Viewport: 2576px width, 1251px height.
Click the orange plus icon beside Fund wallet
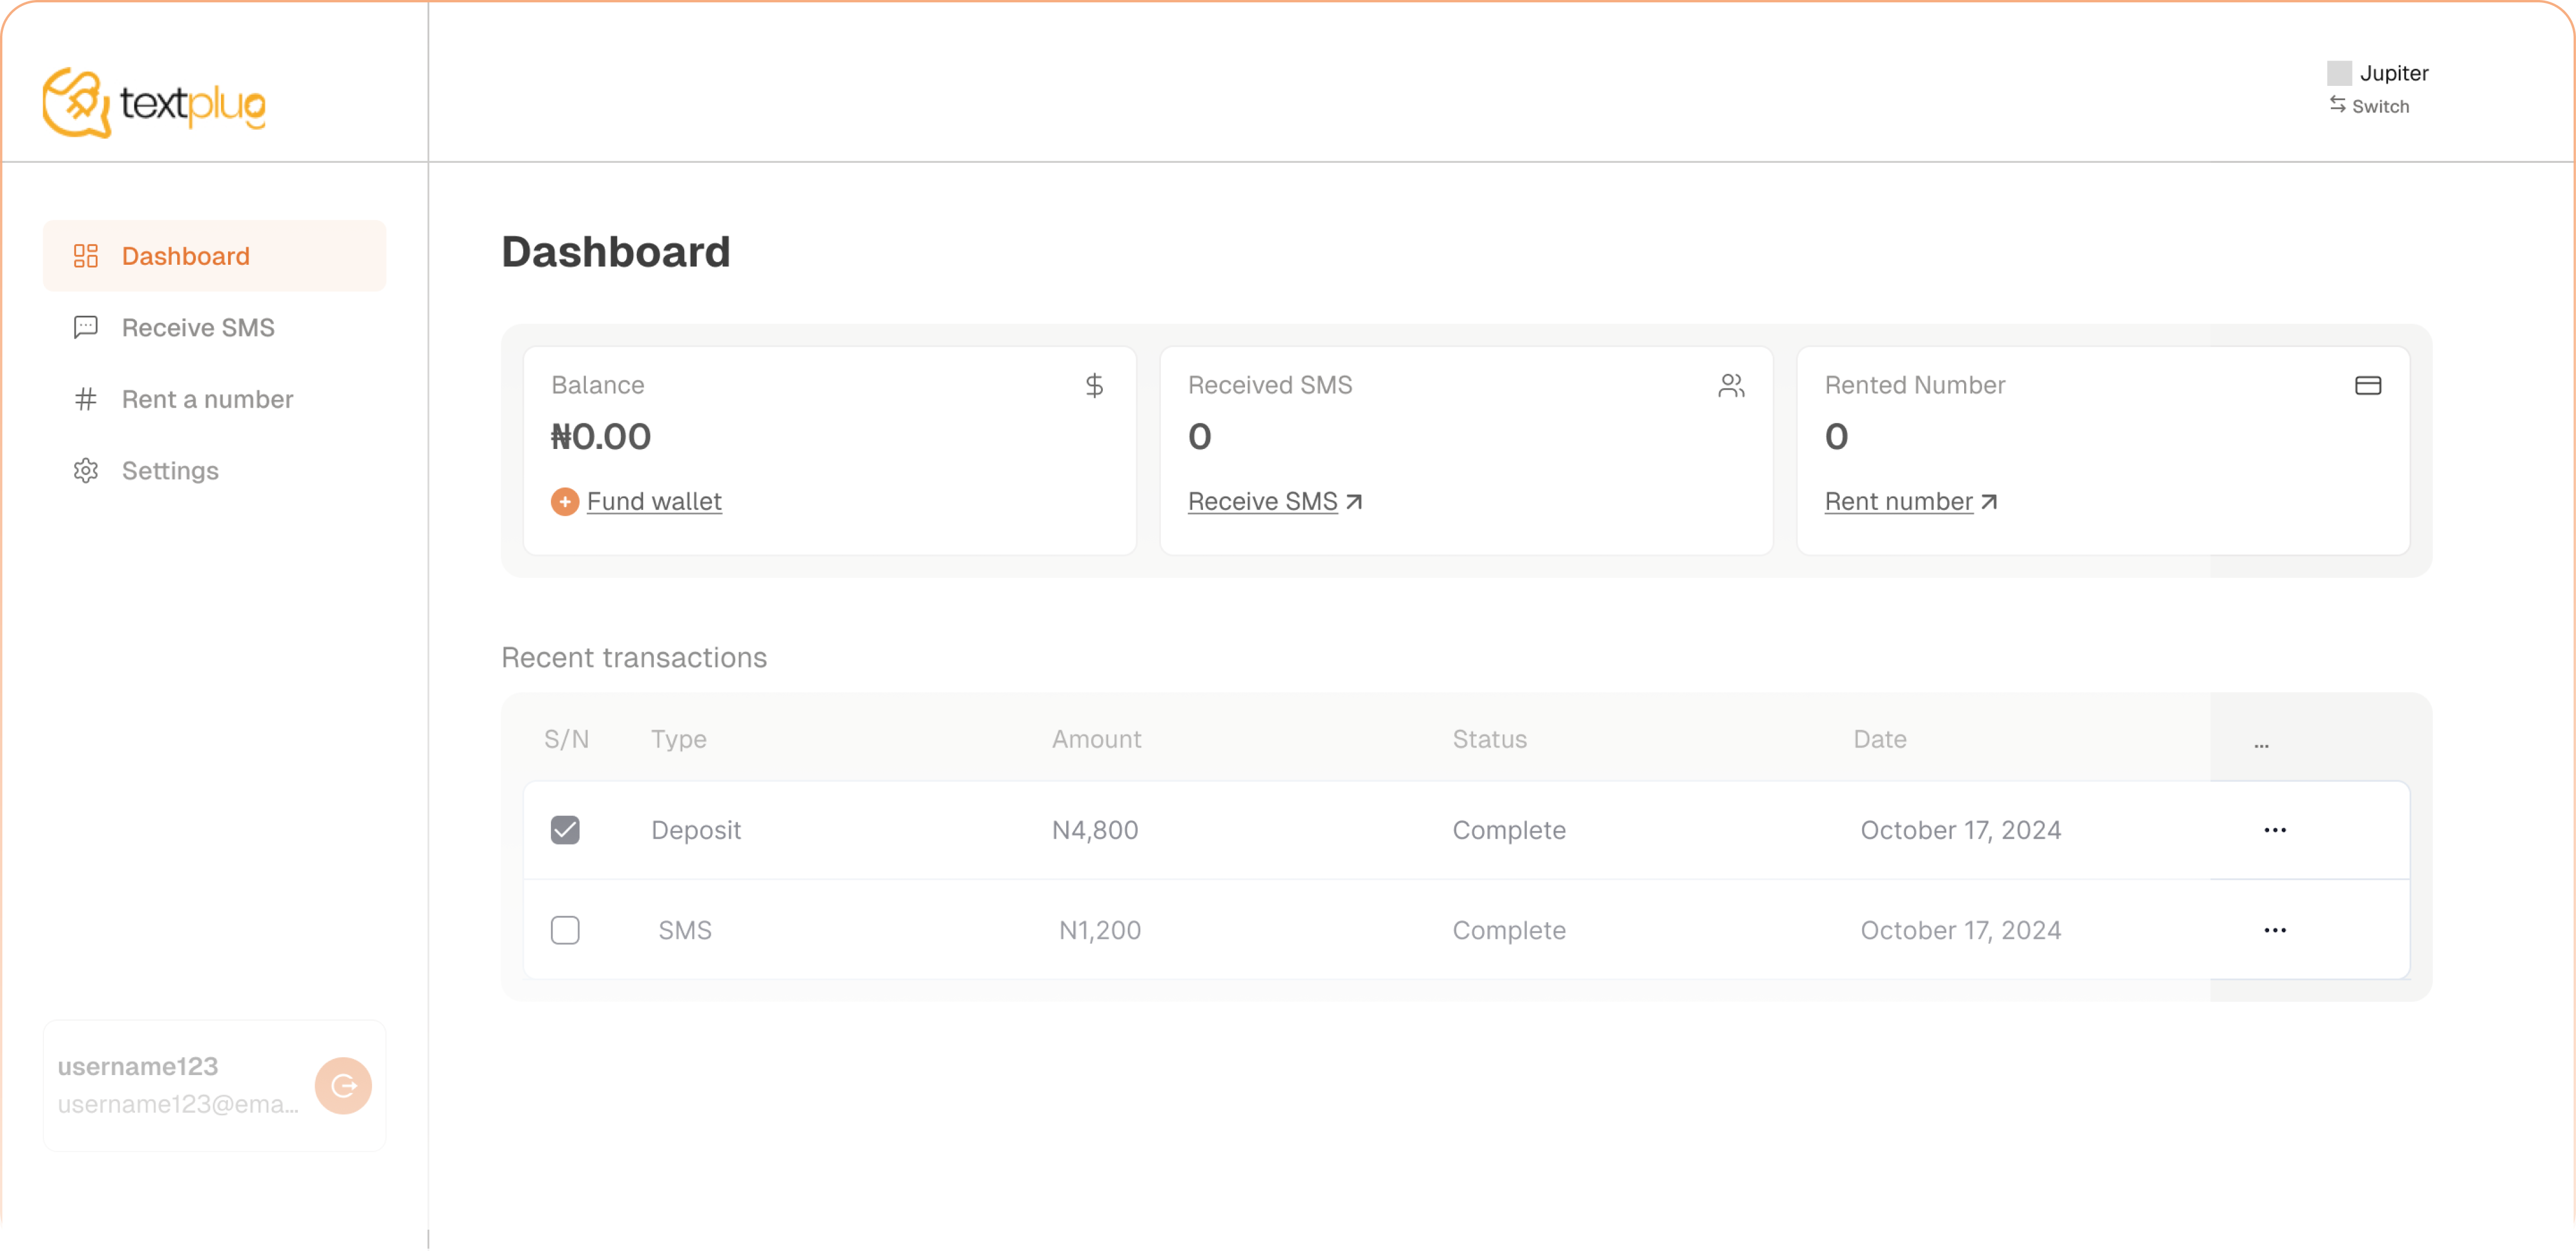pyautogui.click(x=565, y=501)
